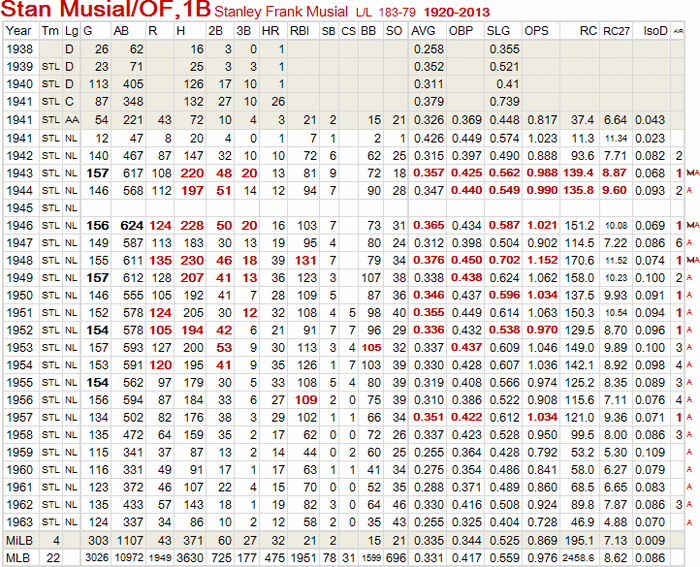Click the empty-season year cell '1945'
The width and height of the screenshot is (700, 567).
point(19,208)
